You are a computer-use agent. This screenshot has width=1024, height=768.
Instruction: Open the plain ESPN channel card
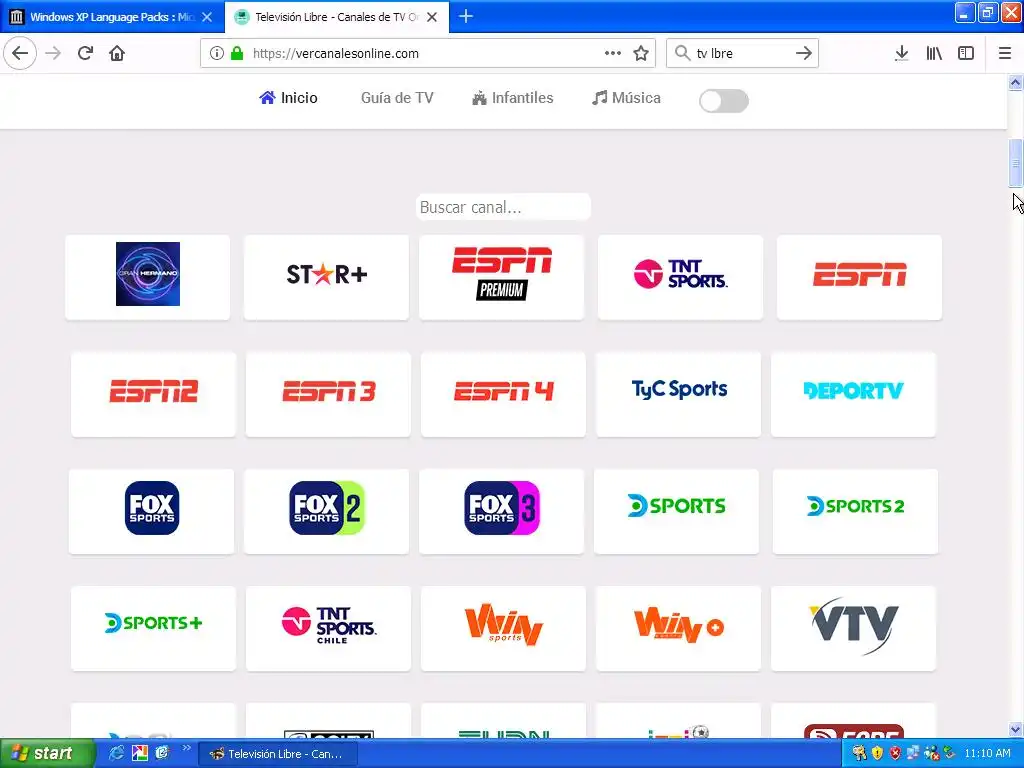click(859, 277)
